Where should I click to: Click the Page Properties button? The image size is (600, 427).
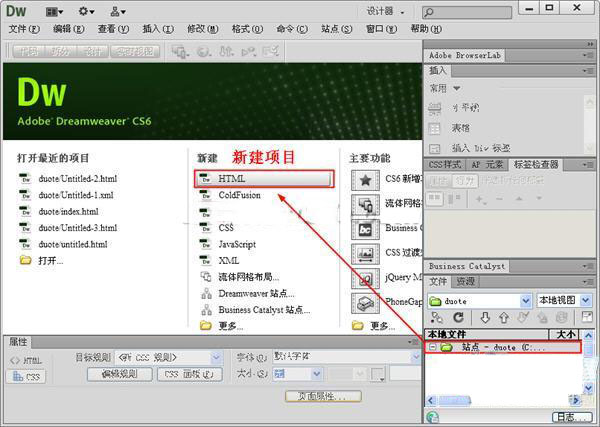(323, 396)
